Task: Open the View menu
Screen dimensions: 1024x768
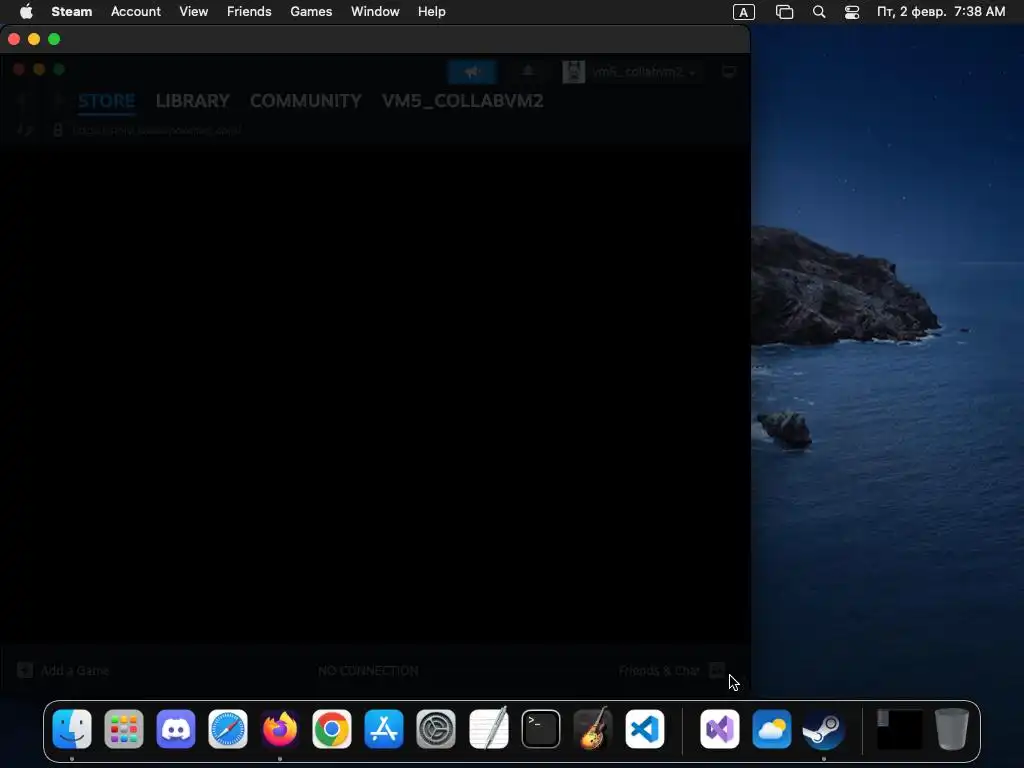Action: click(193, 12)
